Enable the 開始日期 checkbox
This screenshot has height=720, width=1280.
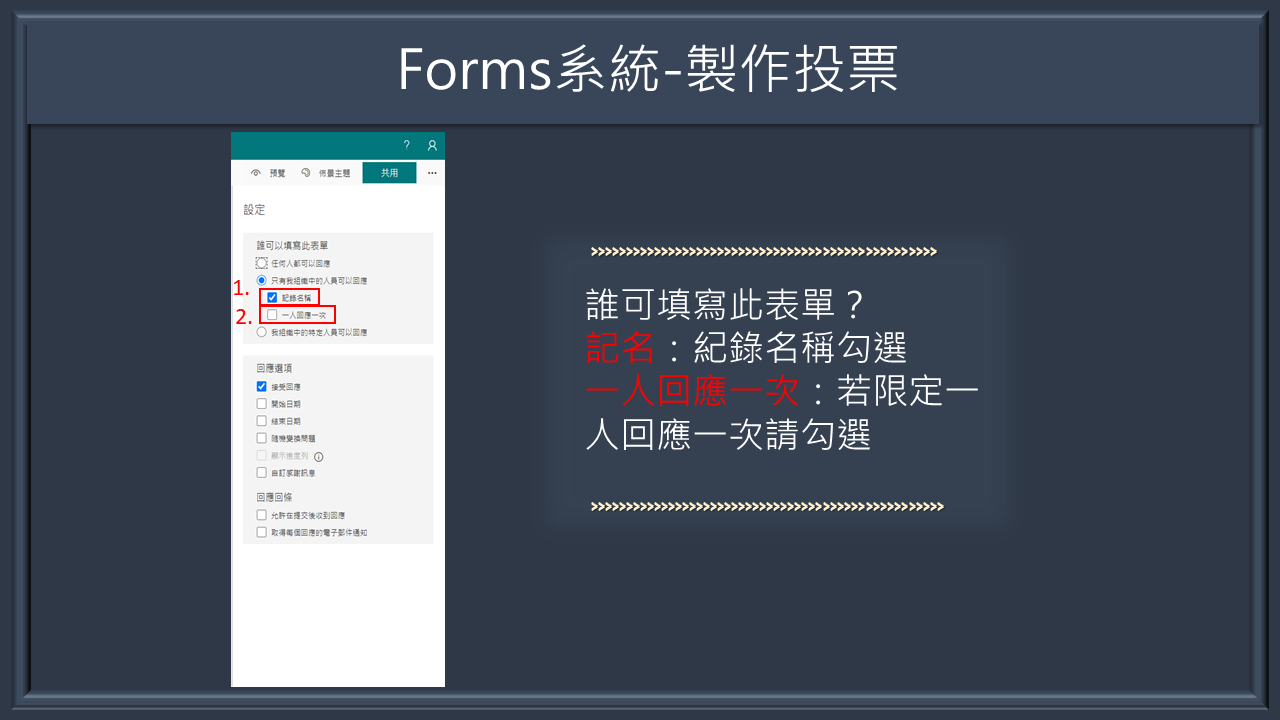tap(262, 404)
